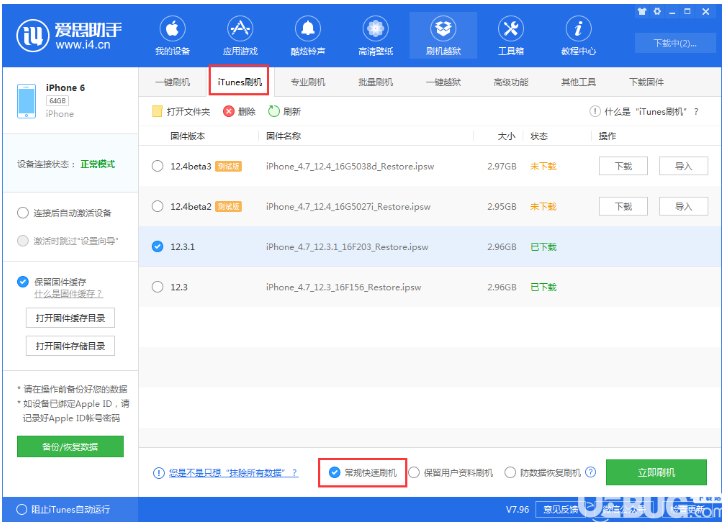Viewport: 727px width, 527px height.
Task: Switch to 高级功能 tab
Action: pyautogui.click(x=511, y=82)
